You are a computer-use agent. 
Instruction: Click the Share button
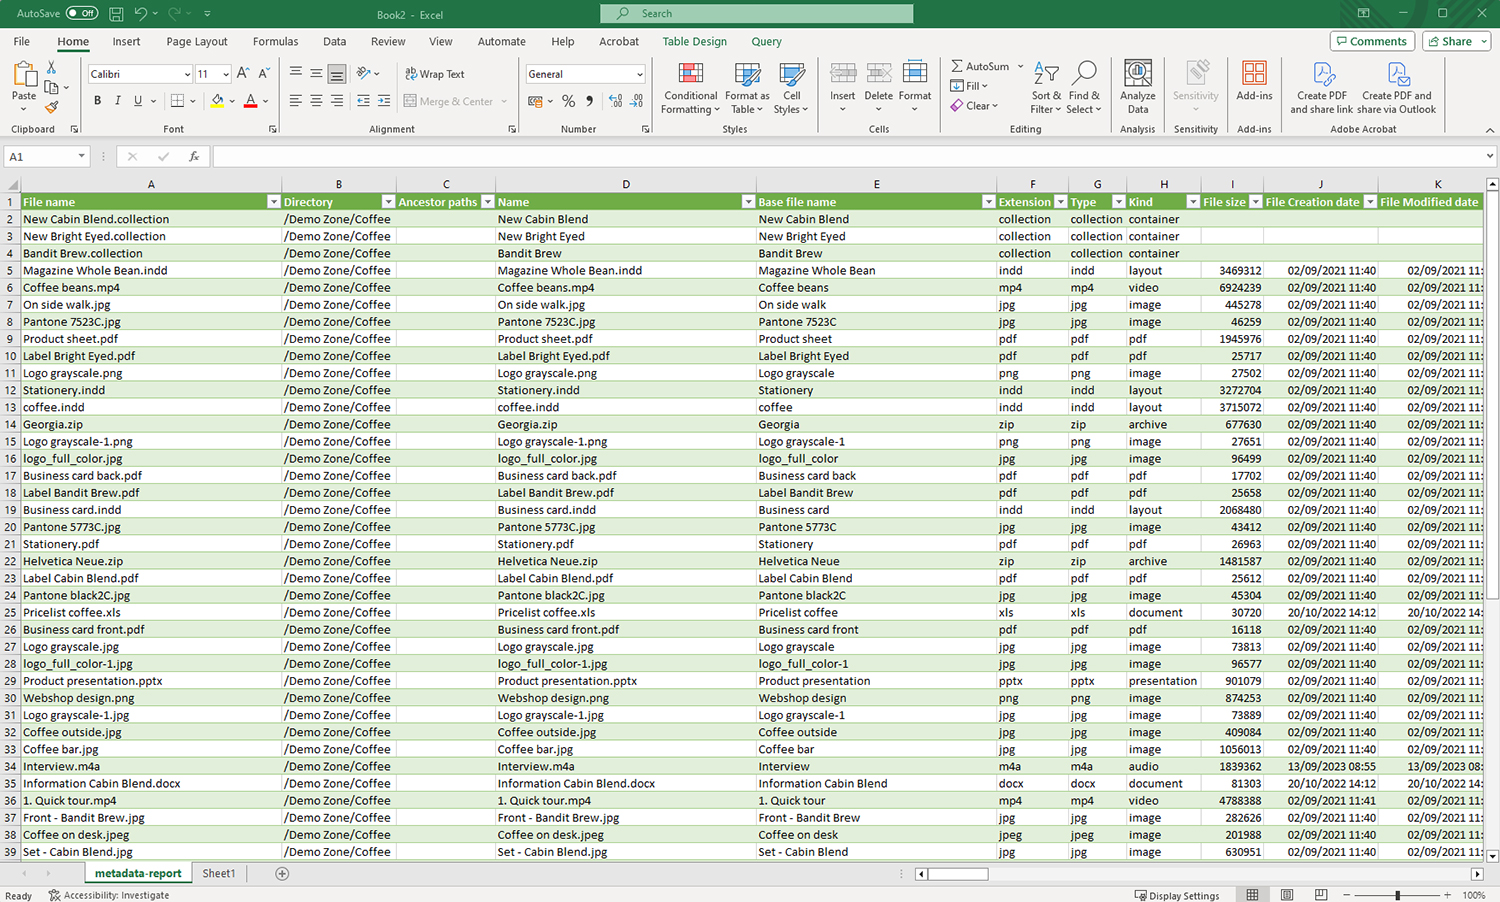coord(1455,41)
